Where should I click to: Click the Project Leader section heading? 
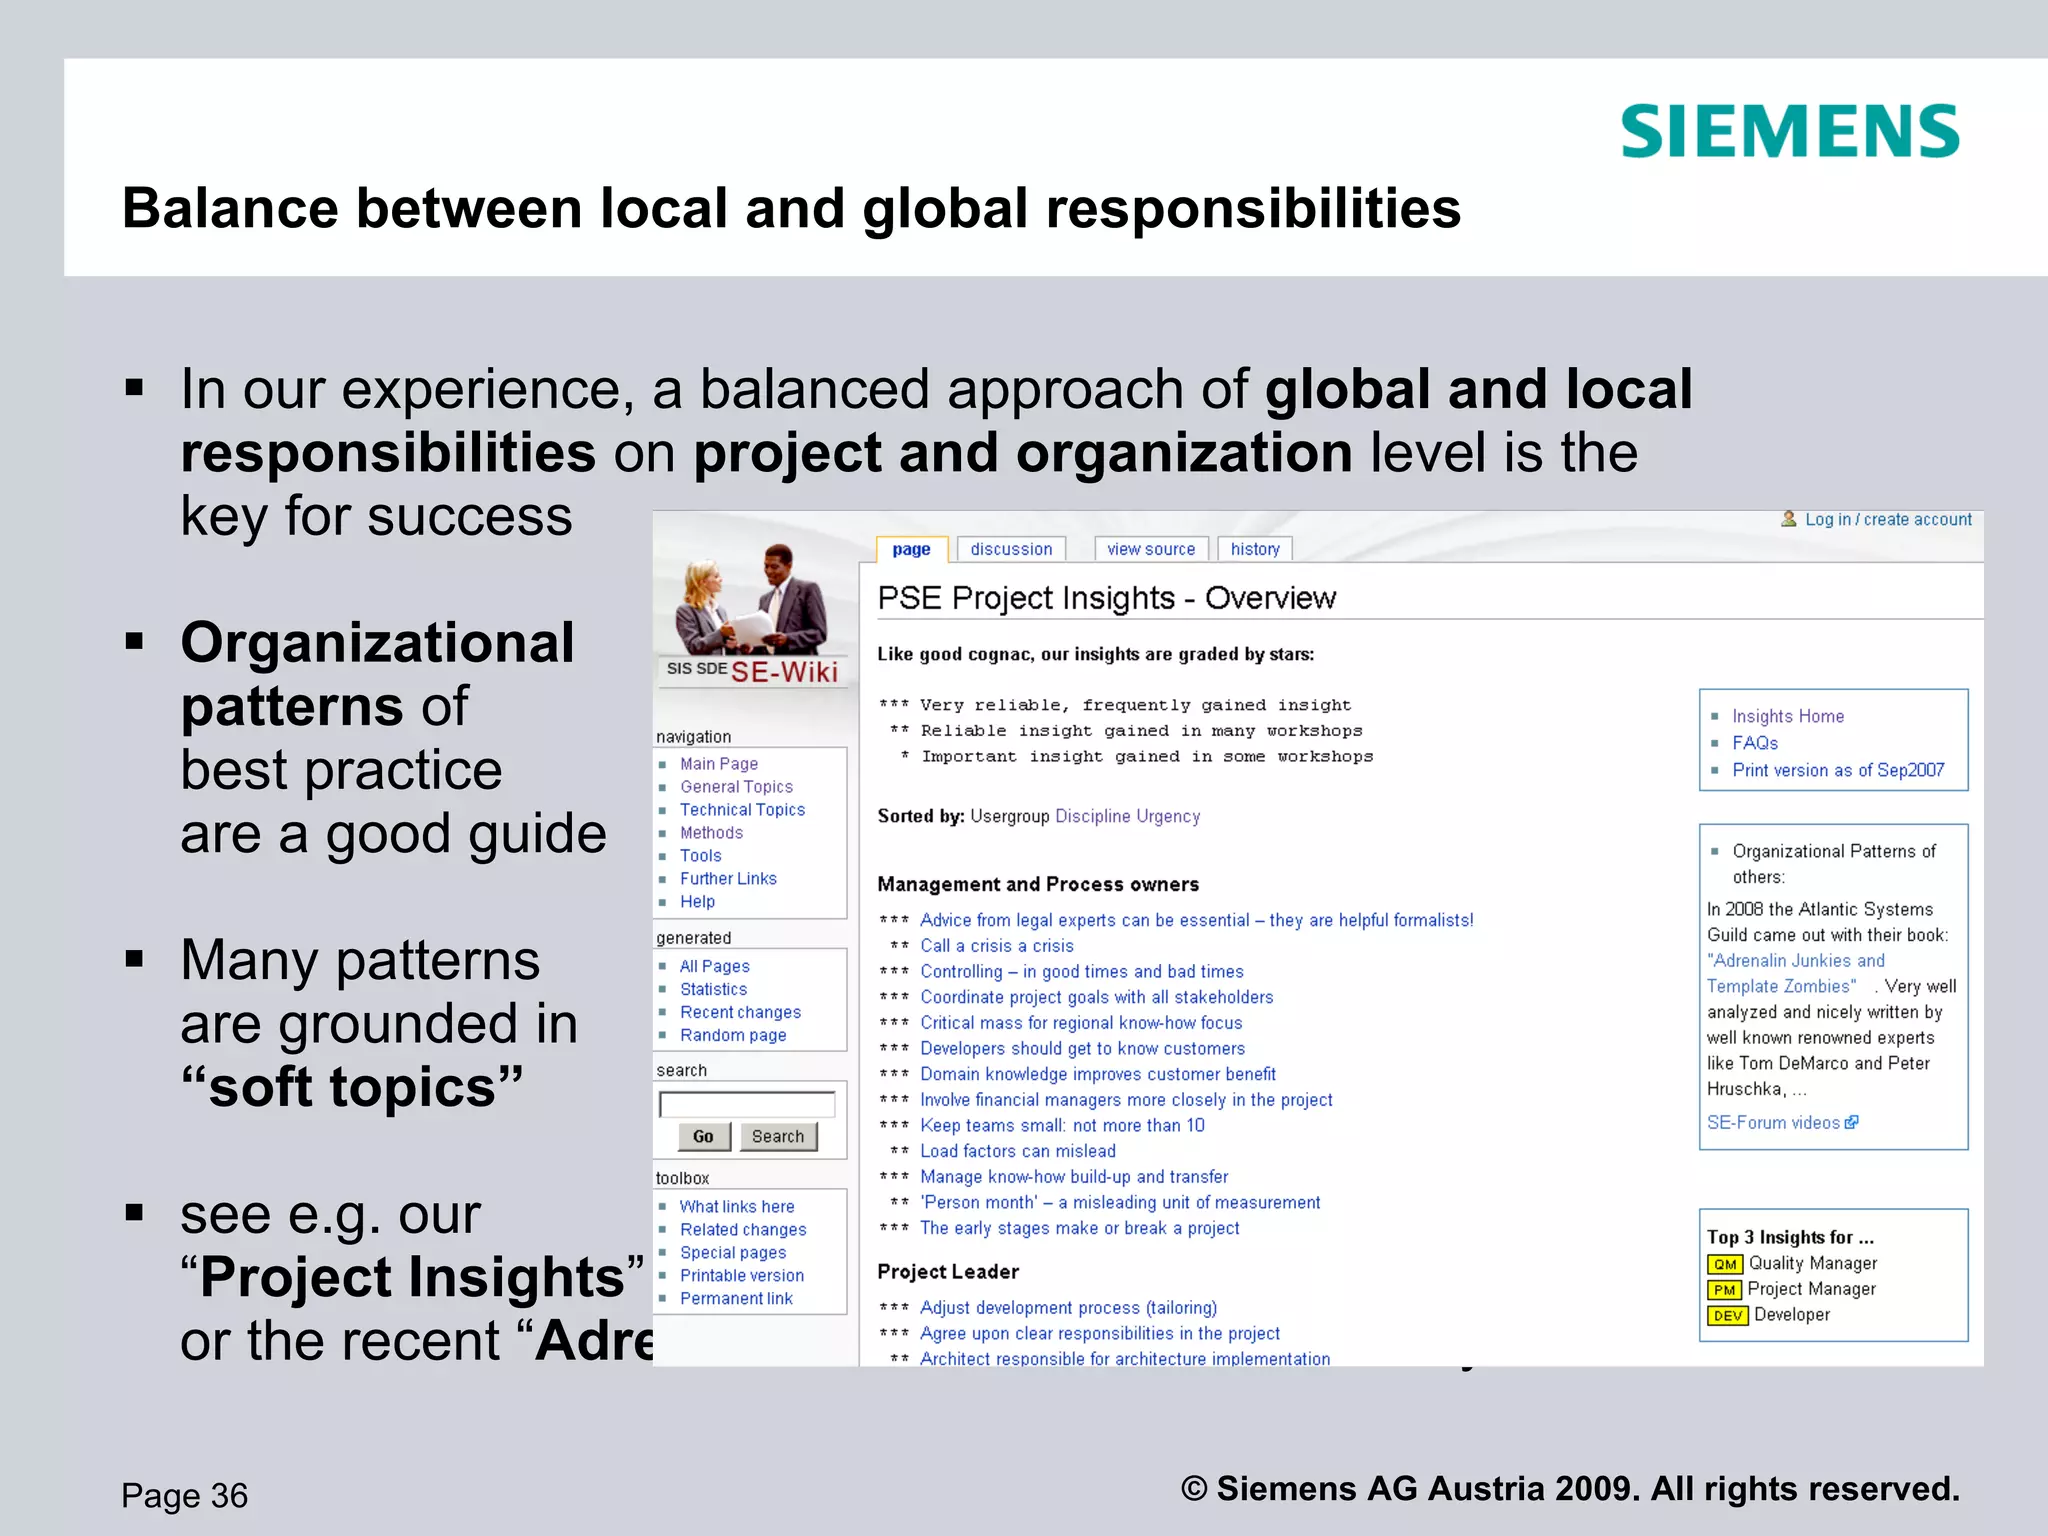point(948,1272)
